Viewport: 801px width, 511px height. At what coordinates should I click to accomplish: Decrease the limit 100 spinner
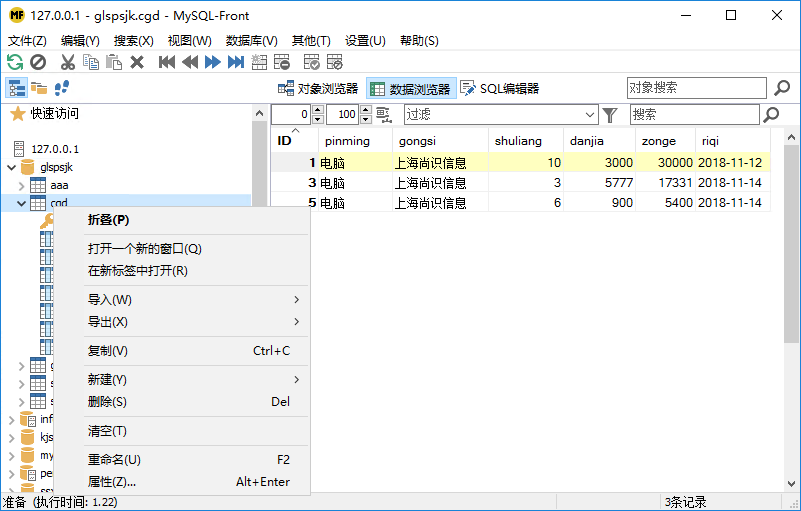366,120
